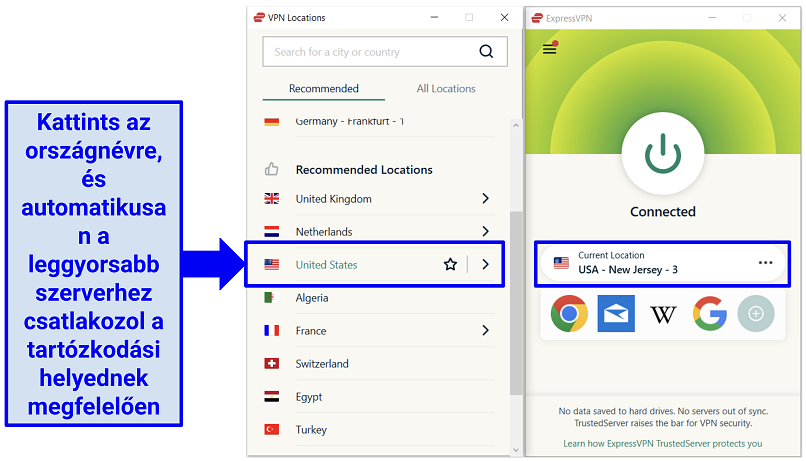This screenshot has width=806, height=461.
Task: Expand France server list
Action: coord(485,330)
